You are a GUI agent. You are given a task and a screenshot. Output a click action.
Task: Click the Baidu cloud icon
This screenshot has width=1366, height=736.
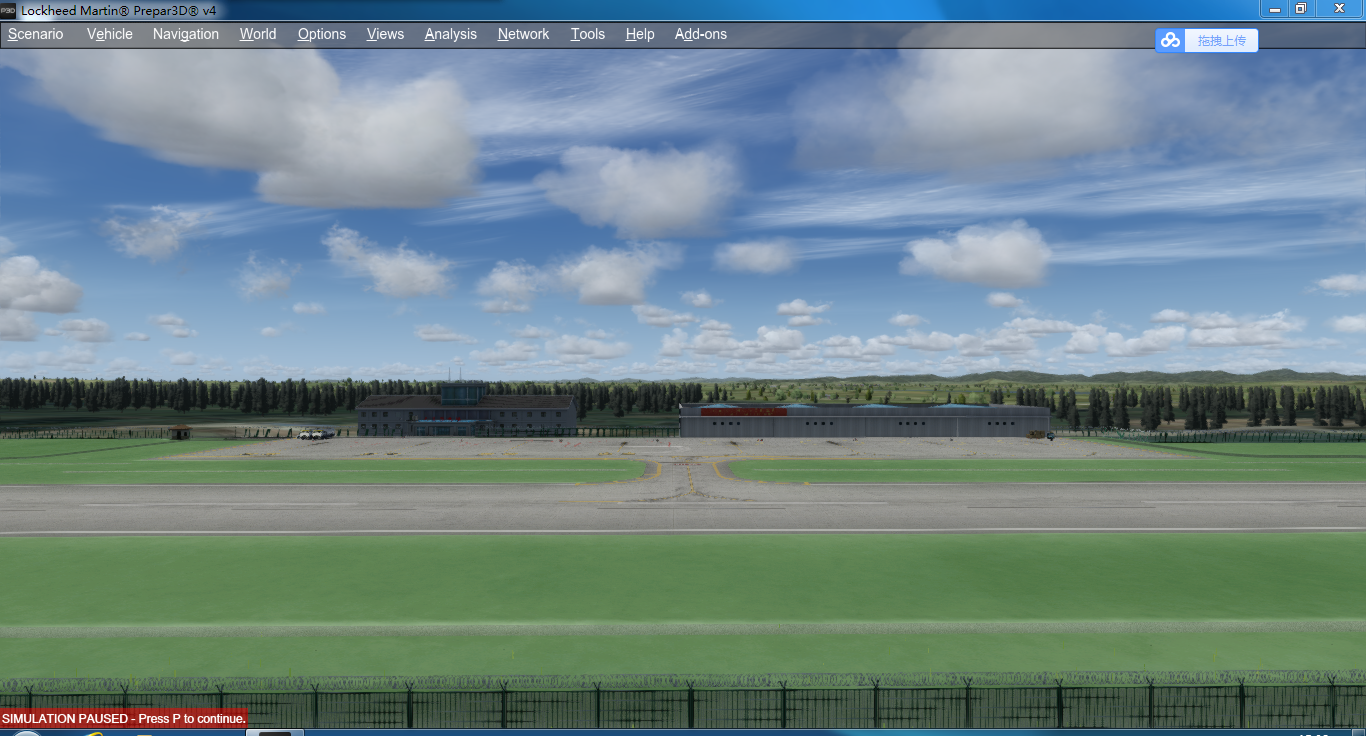pos(1170,40)
